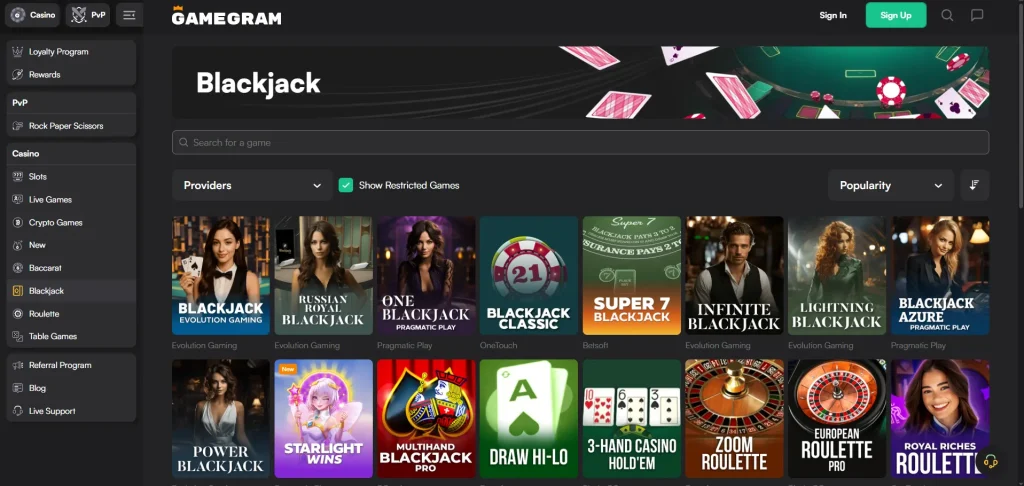Select the Casino mode toggle at top left
1024x486 pixels.
click(33, 15)
